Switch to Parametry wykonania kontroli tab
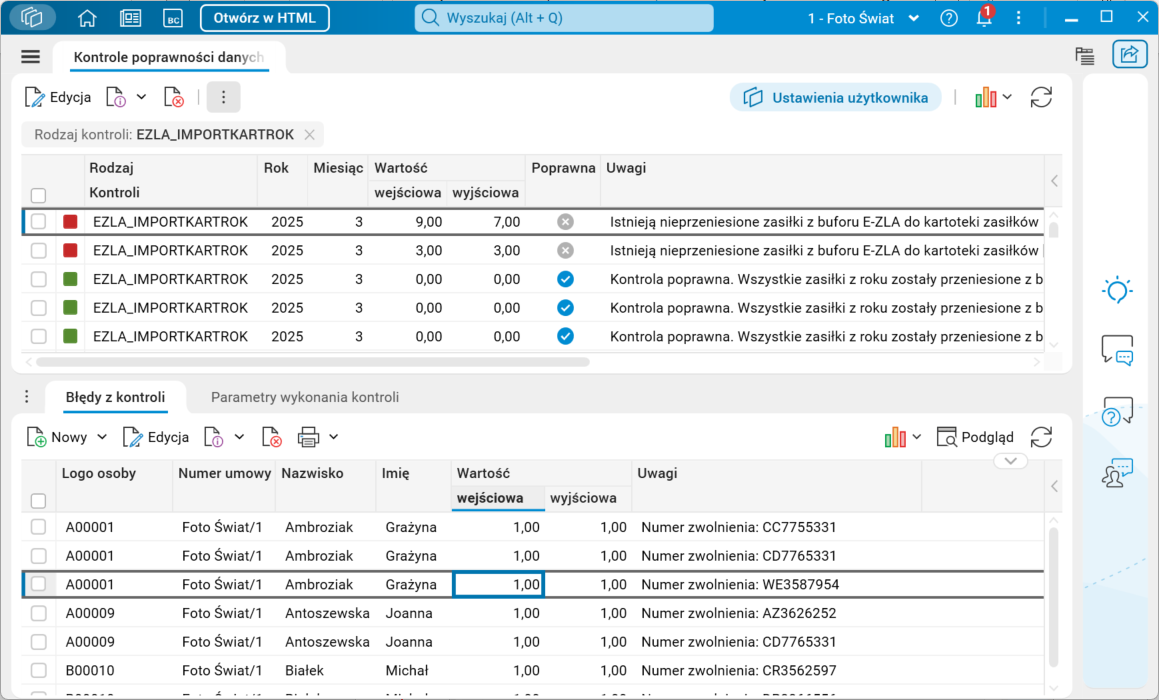The height and width of the screenshot is (700, 1159). pyautogui.click(x=305, y=397)
